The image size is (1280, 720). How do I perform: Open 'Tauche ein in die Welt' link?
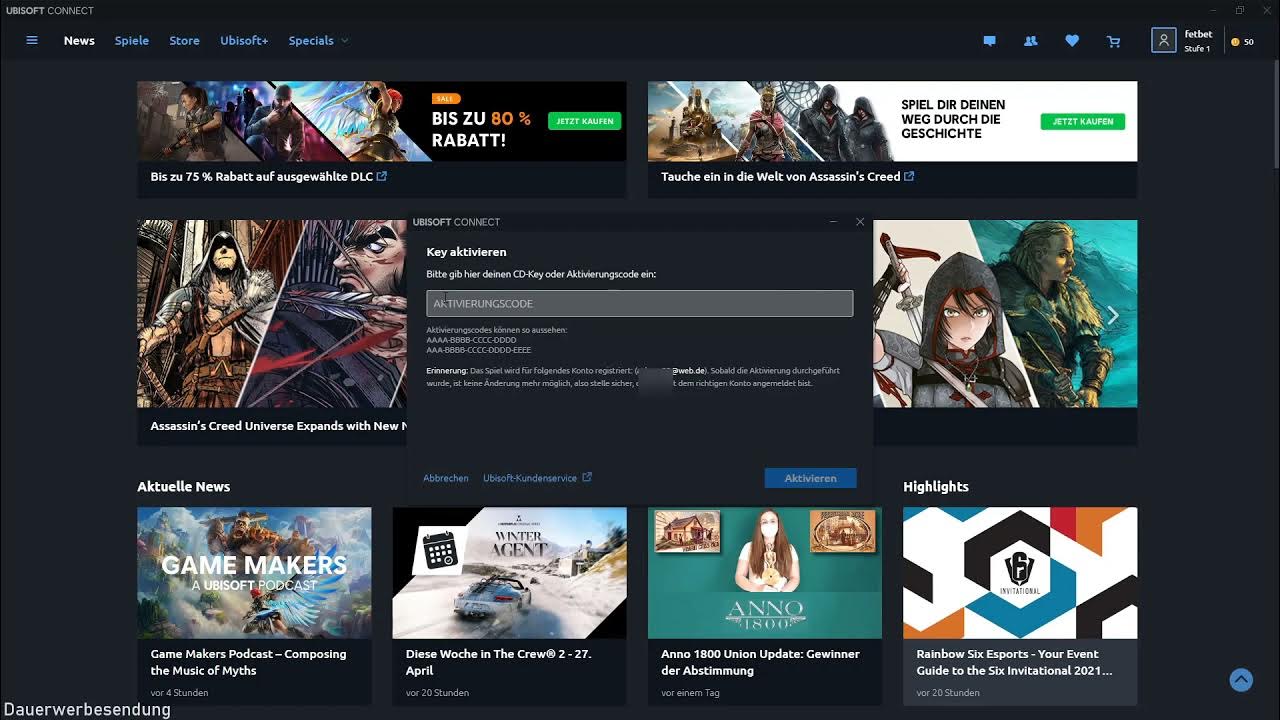(781, 176)
